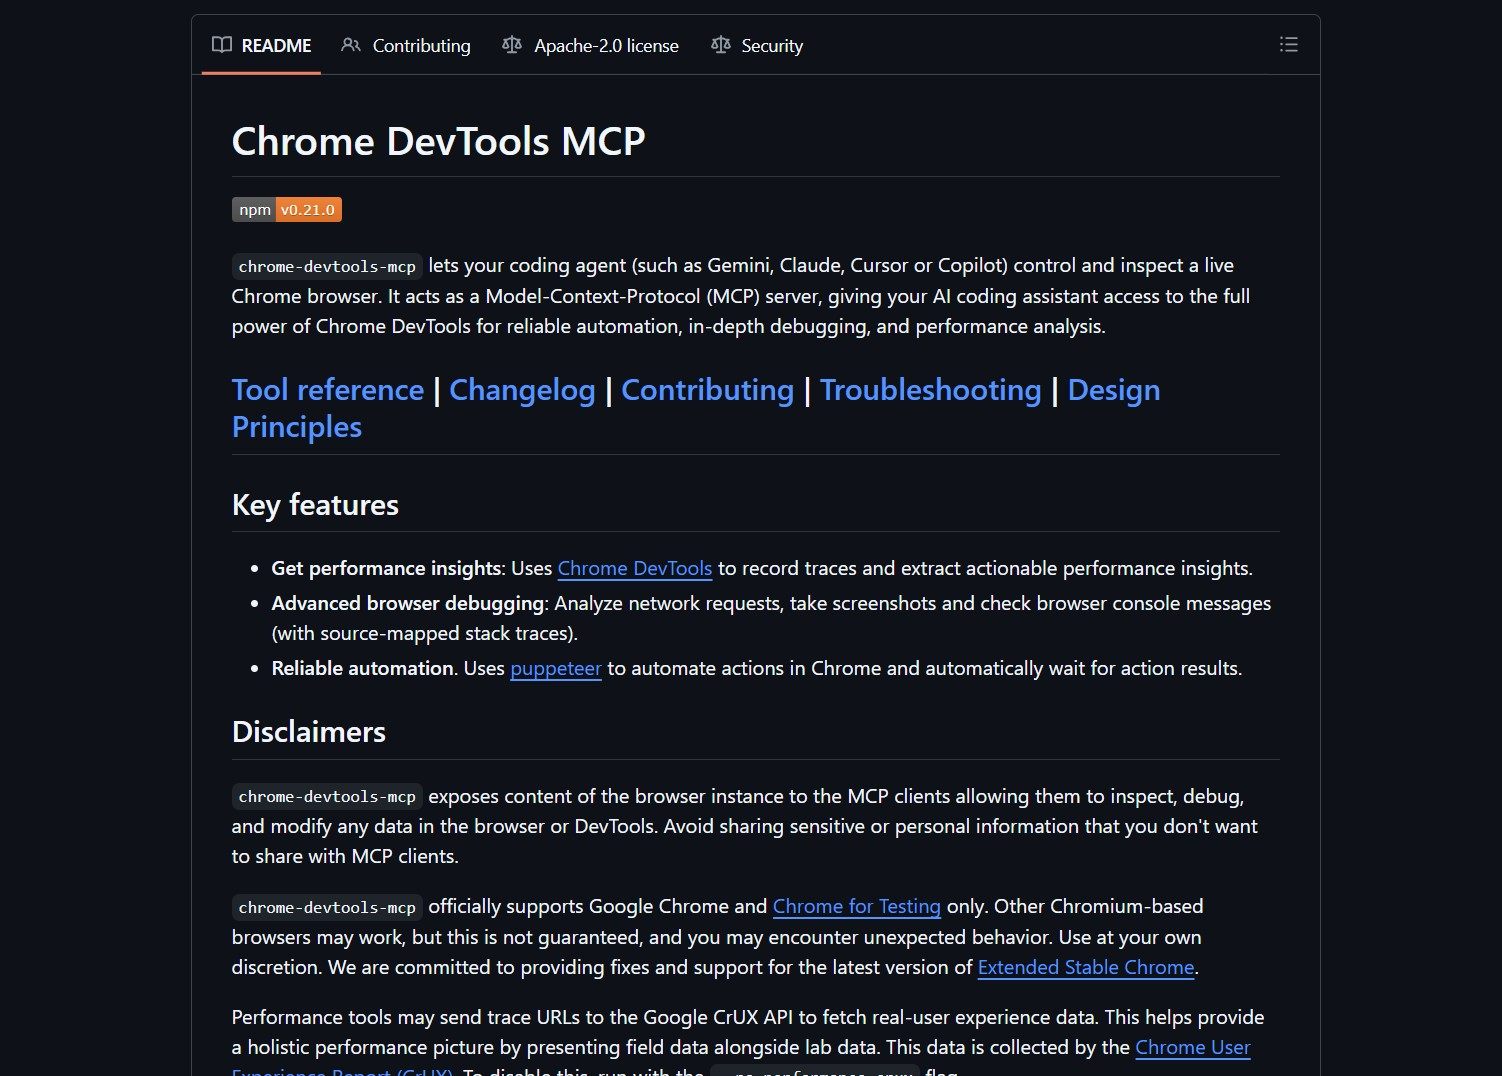
Task: Follow the puppeteer link
Action: [556, 668]
